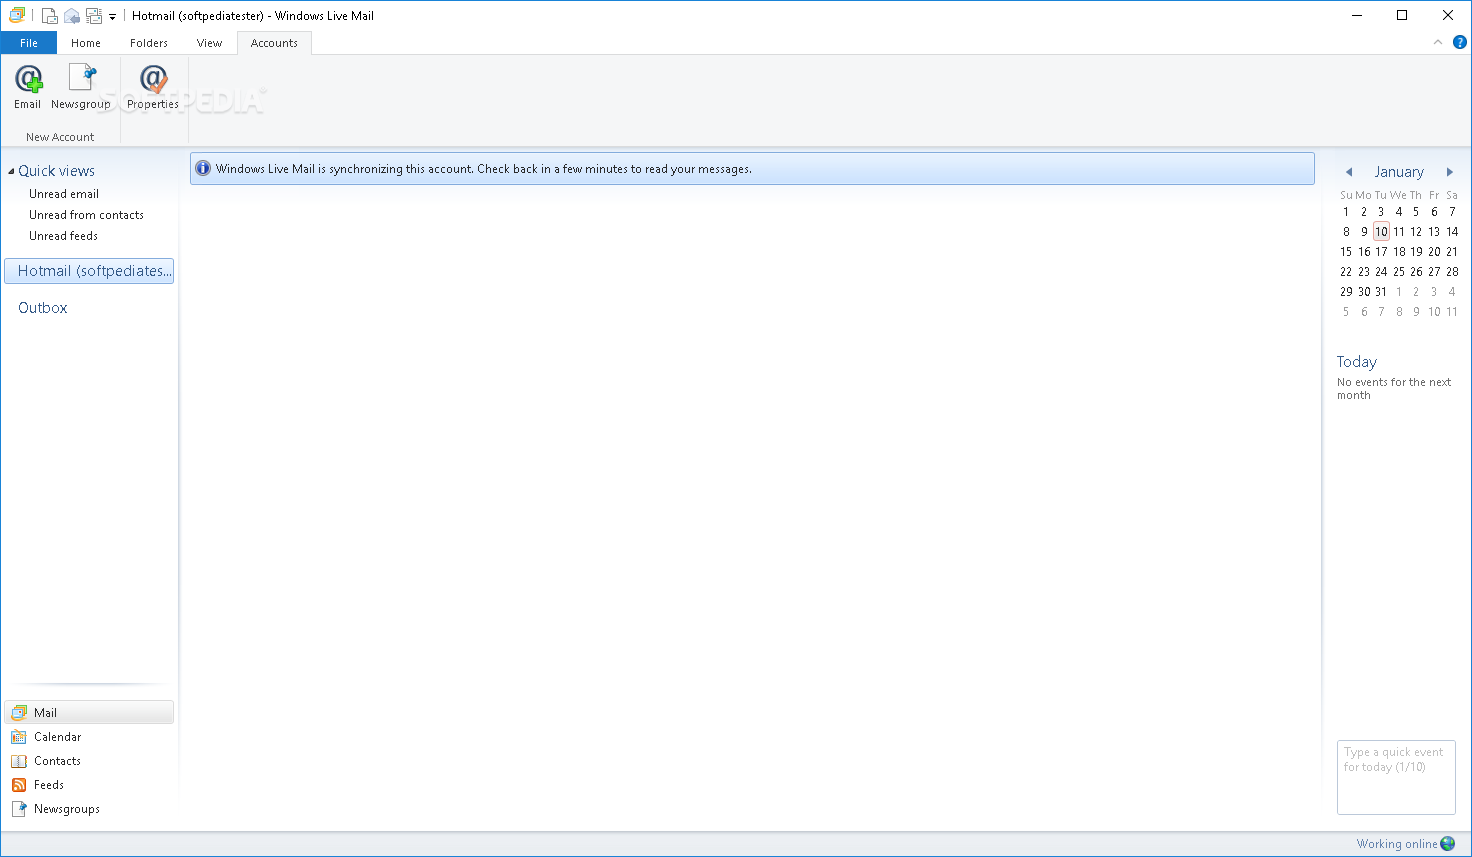The image size is (1472, 857).
Task: Select the Accounts ribbon tab
Action: [274, 43]
